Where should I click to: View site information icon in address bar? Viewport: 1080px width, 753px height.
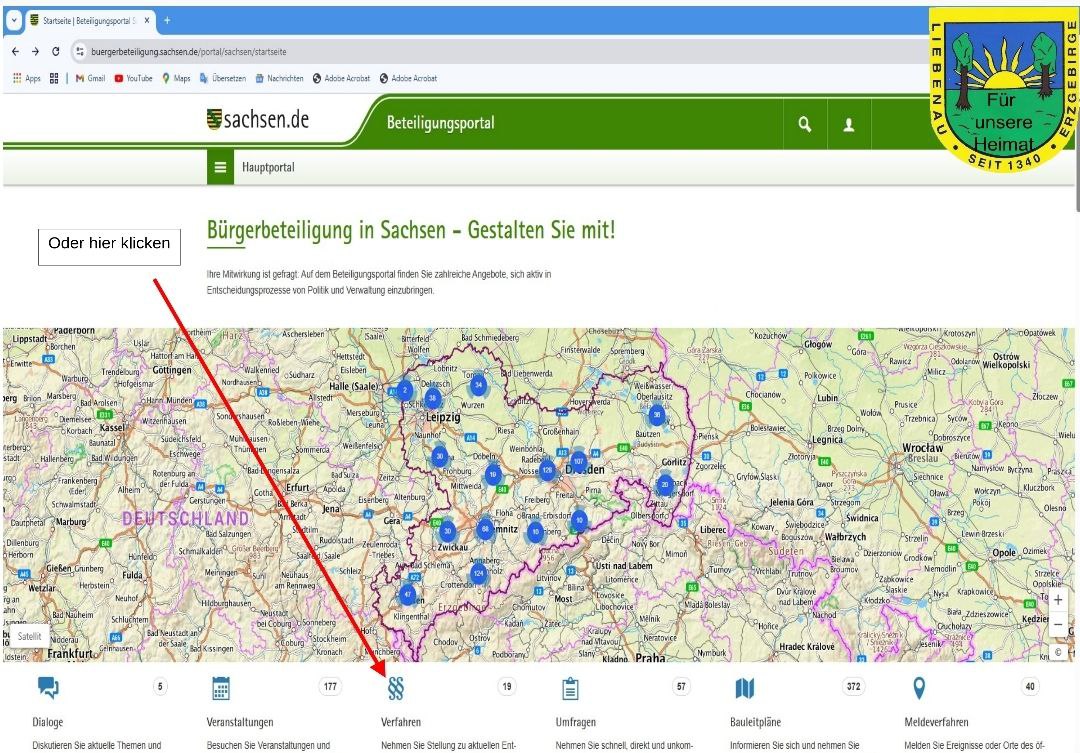click(x=80, y=52)
